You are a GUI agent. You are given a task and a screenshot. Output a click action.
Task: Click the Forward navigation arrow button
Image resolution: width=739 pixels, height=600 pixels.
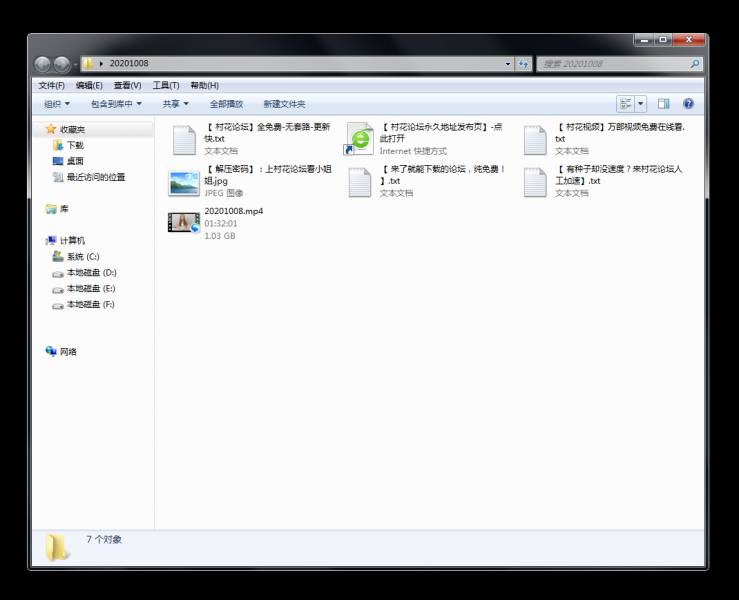point(62,64)
